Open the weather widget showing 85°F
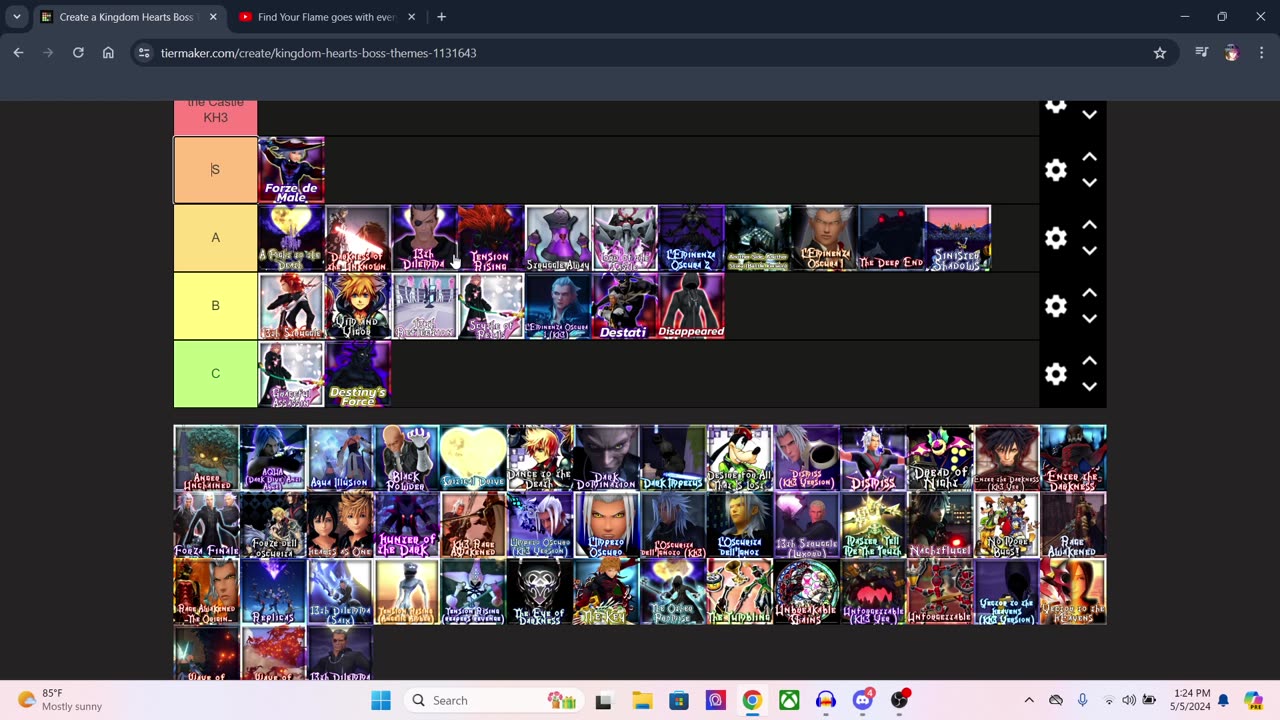Screen dimensions: 1280x720 point(62,700)
